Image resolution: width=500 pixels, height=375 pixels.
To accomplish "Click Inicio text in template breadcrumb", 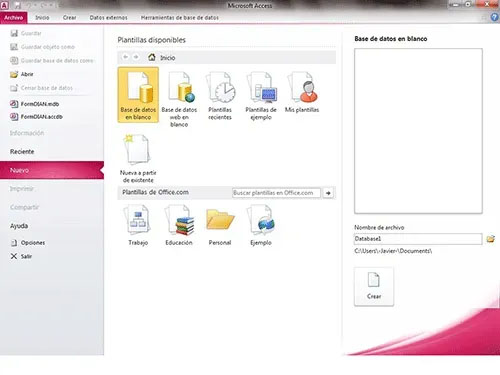I will [x=168, y=58].
